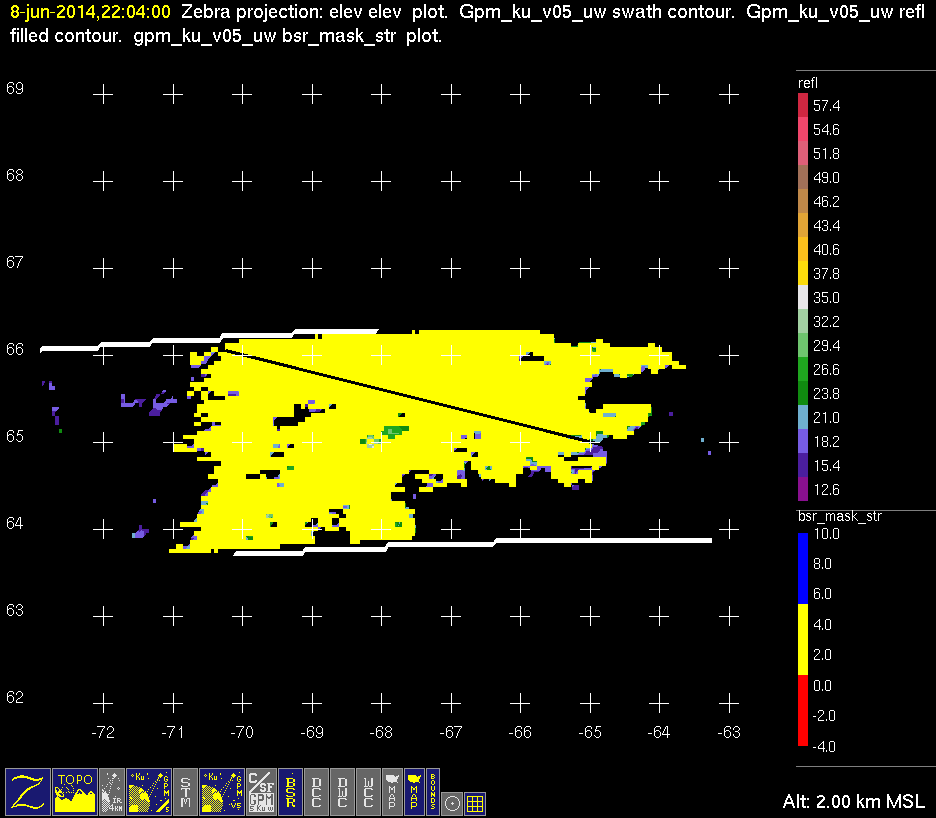Toggle the TOPO topography overlay icon
Image resolution: width=936 pixels, height=818 pixels.
click(x=75, y=791)
